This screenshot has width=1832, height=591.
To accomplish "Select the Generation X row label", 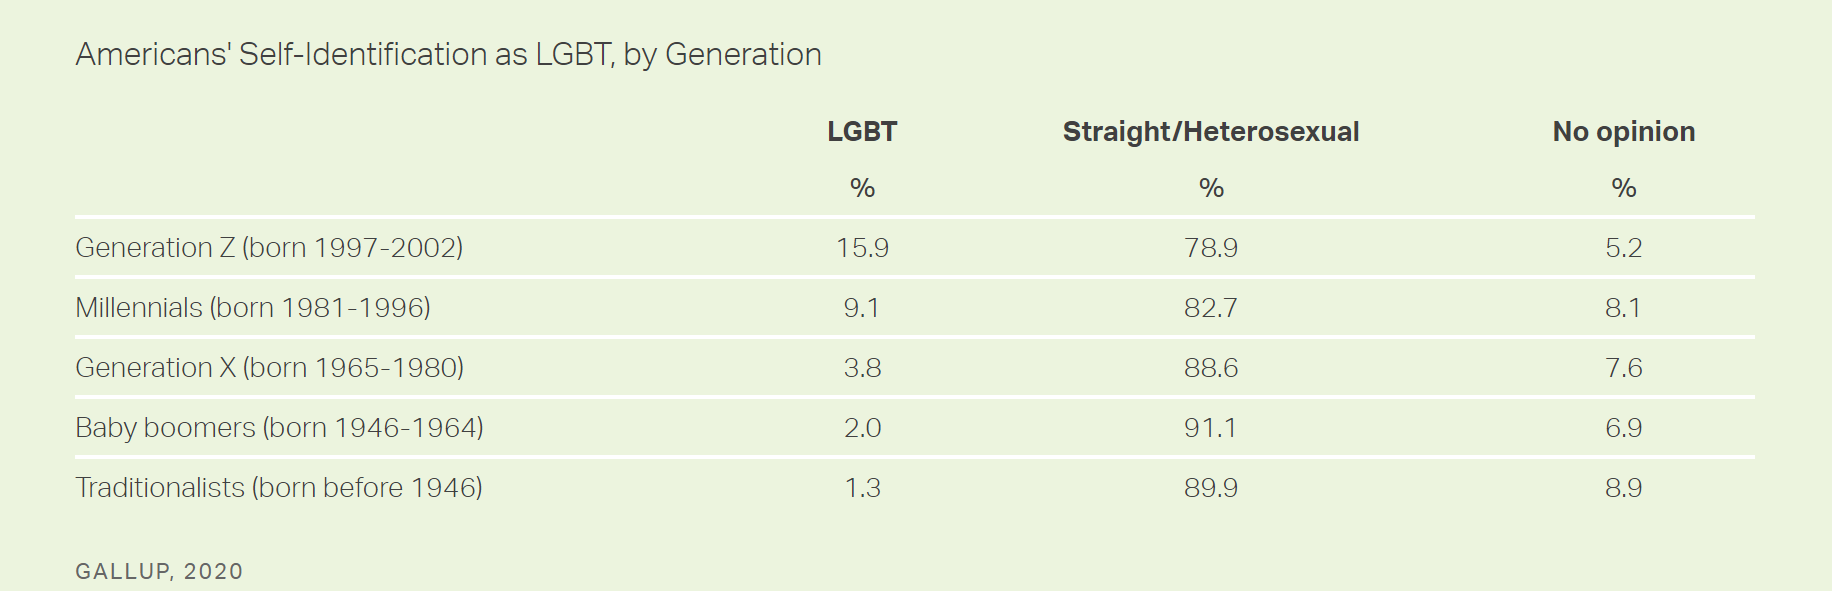I will pos(269,367).
